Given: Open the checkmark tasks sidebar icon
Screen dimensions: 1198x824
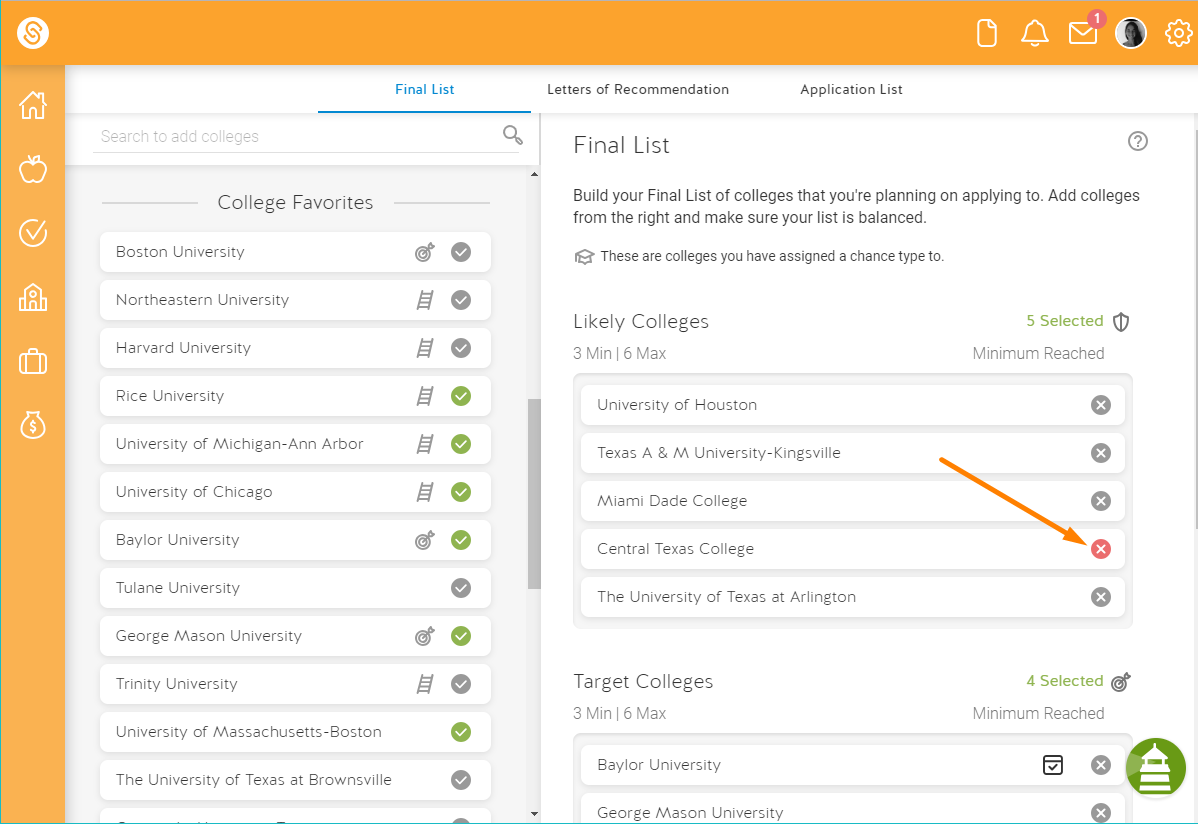Looking at the screenshot, I should tap(33, 232).
